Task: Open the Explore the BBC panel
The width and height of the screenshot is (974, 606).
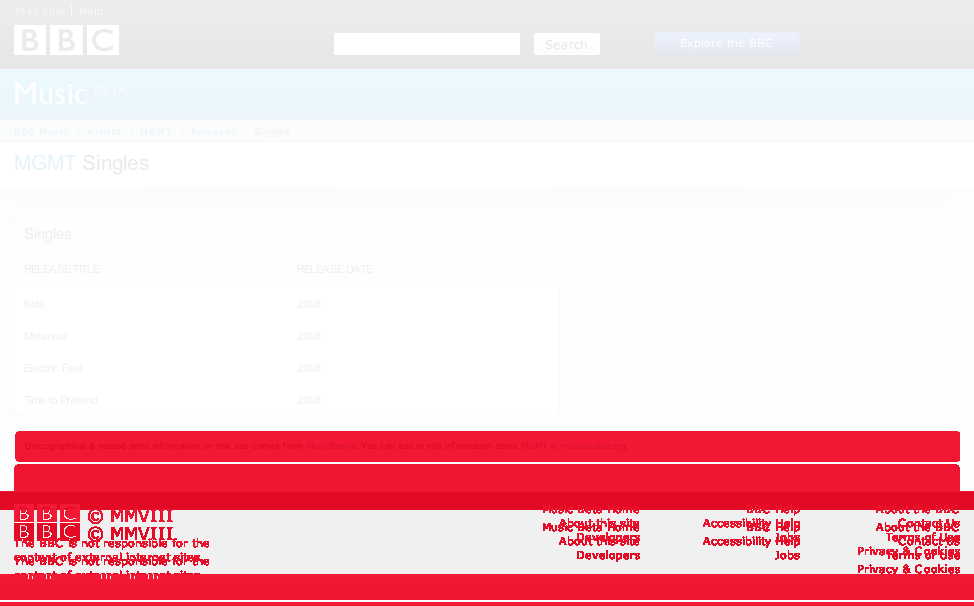Action: coord(727,43)
